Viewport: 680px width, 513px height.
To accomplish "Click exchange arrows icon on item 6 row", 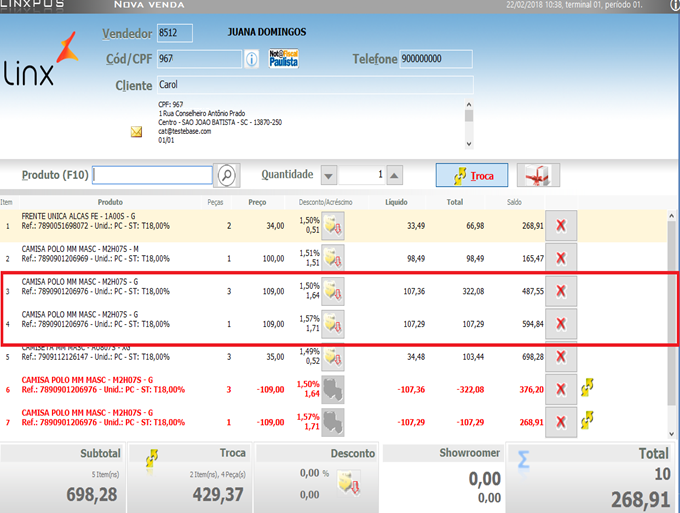I will 587,387.
